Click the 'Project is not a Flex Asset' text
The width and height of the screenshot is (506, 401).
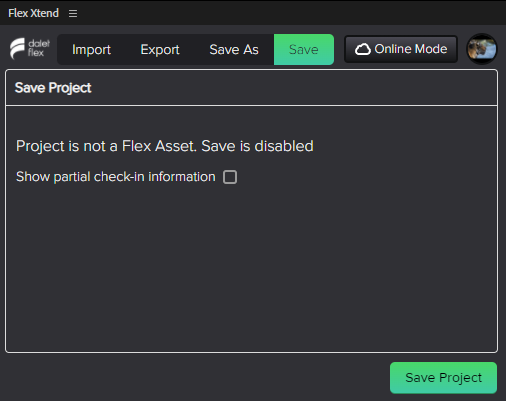point(106,146)
